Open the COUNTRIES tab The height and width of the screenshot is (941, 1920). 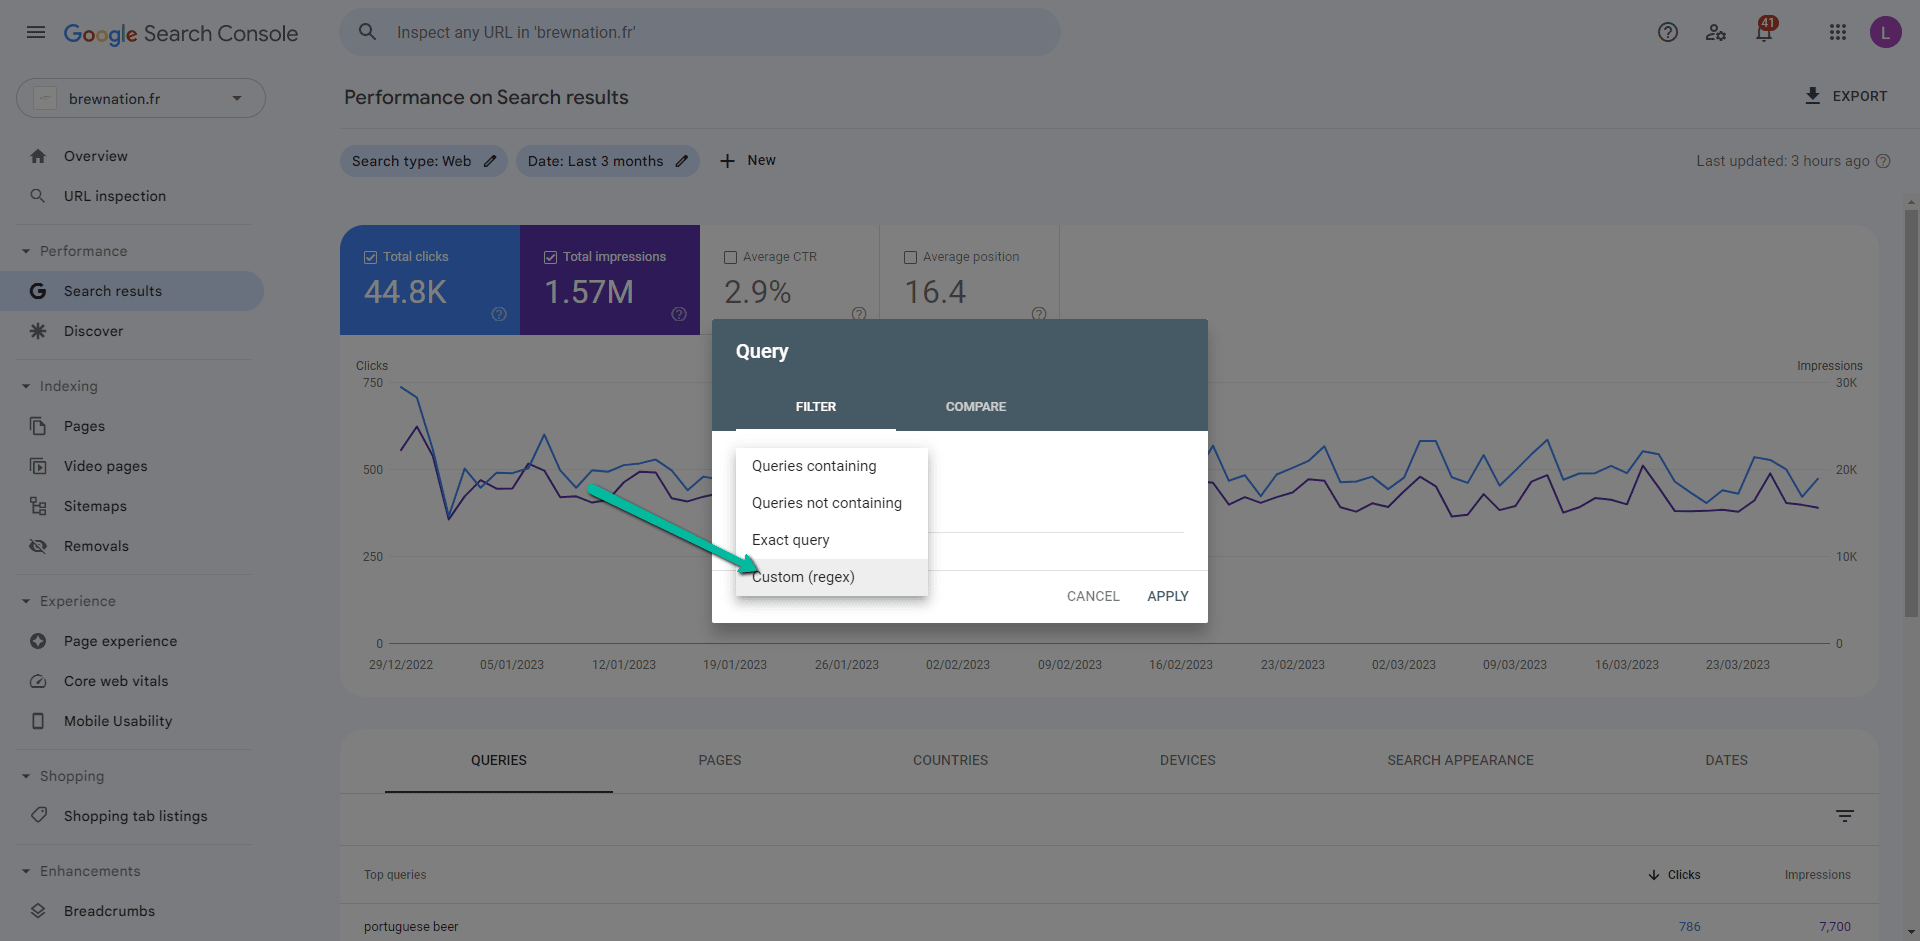(950, 760)
